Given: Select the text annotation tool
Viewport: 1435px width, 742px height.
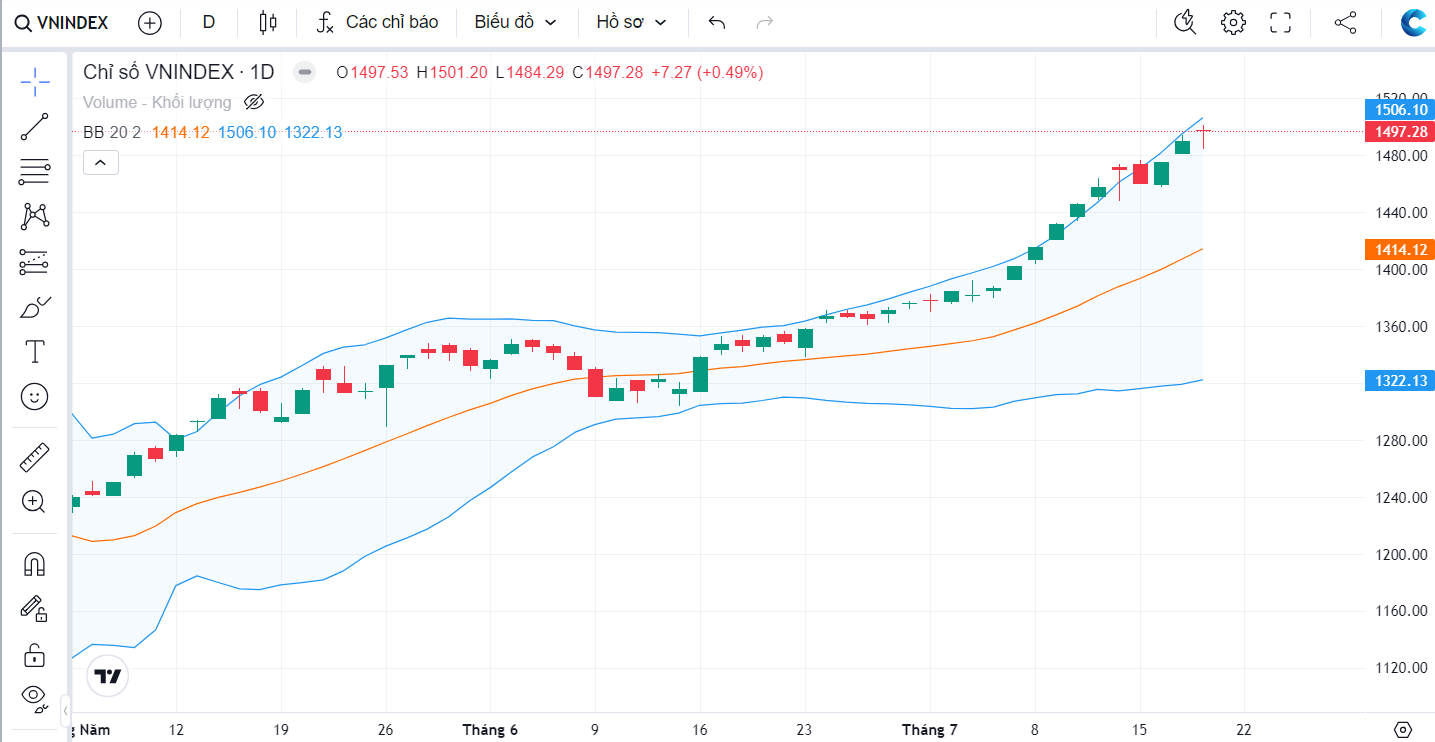Looking at the screenshot, I should point(35,351).
